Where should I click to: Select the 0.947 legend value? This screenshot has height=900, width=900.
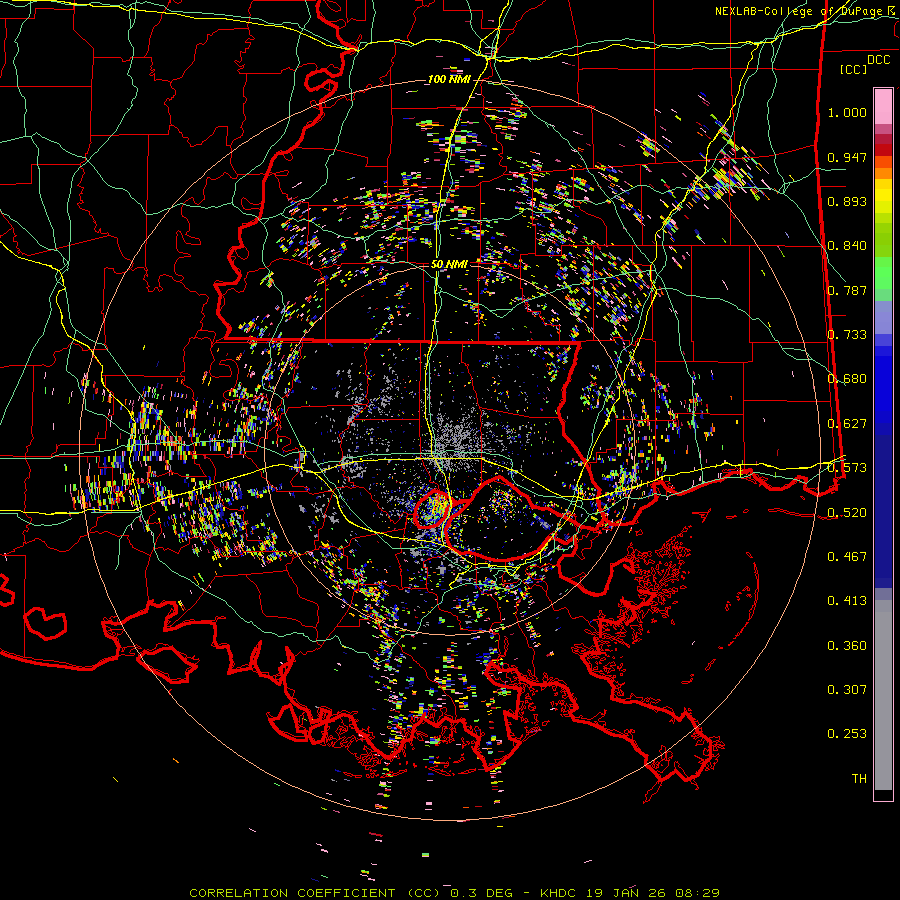coord(847,157)
